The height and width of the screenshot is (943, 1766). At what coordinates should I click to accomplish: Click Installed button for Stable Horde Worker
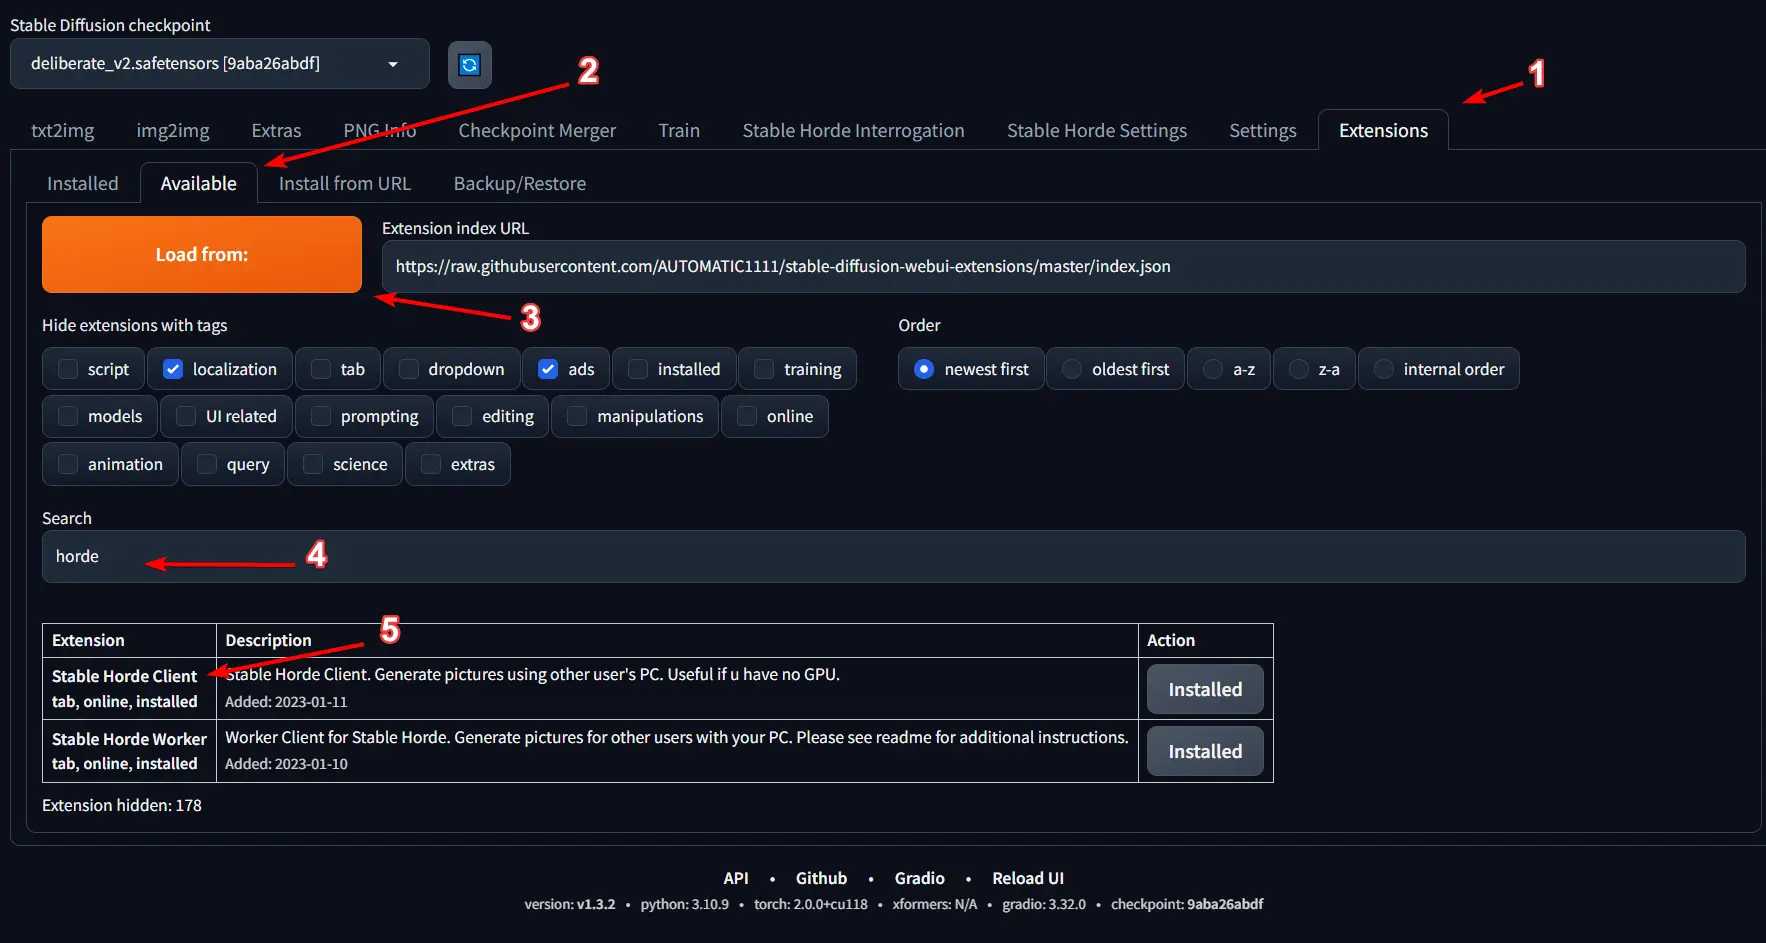[x=1205, y=751]
